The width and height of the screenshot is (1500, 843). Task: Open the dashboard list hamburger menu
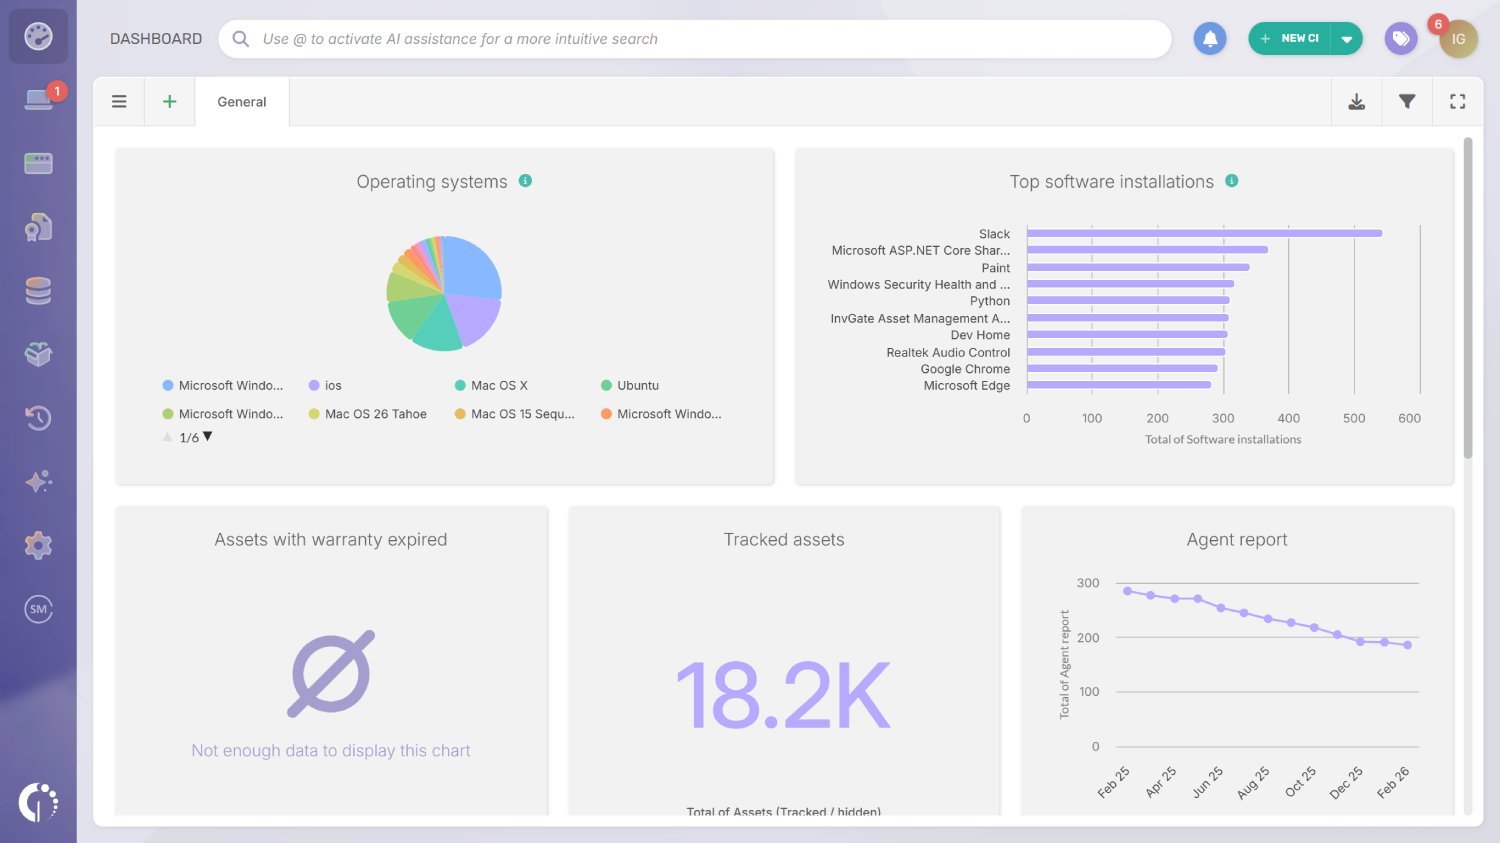[x=119, y=101]
